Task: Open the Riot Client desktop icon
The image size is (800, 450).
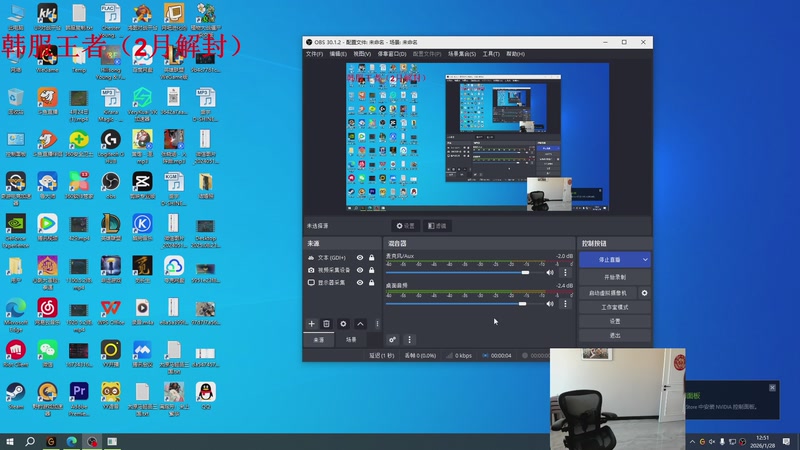Action: (15, 354)
